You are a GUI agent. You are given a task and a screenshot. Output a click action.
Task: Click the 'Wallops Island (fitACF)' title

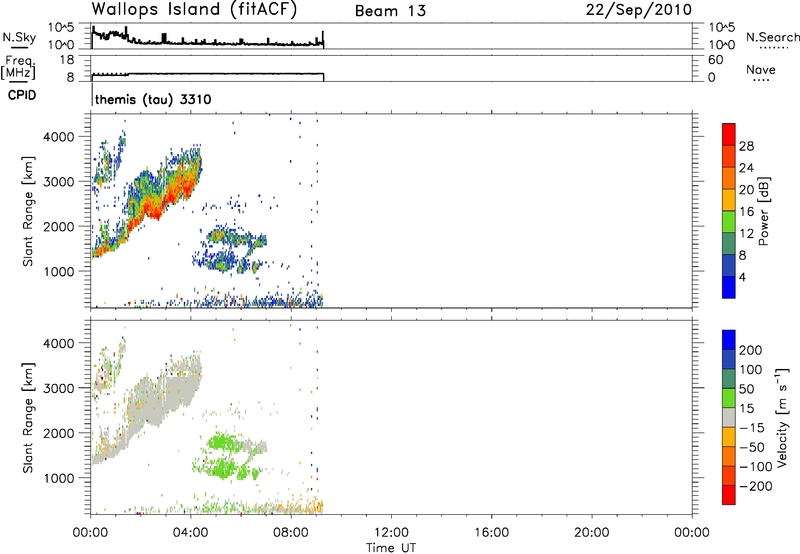(194, 10)
